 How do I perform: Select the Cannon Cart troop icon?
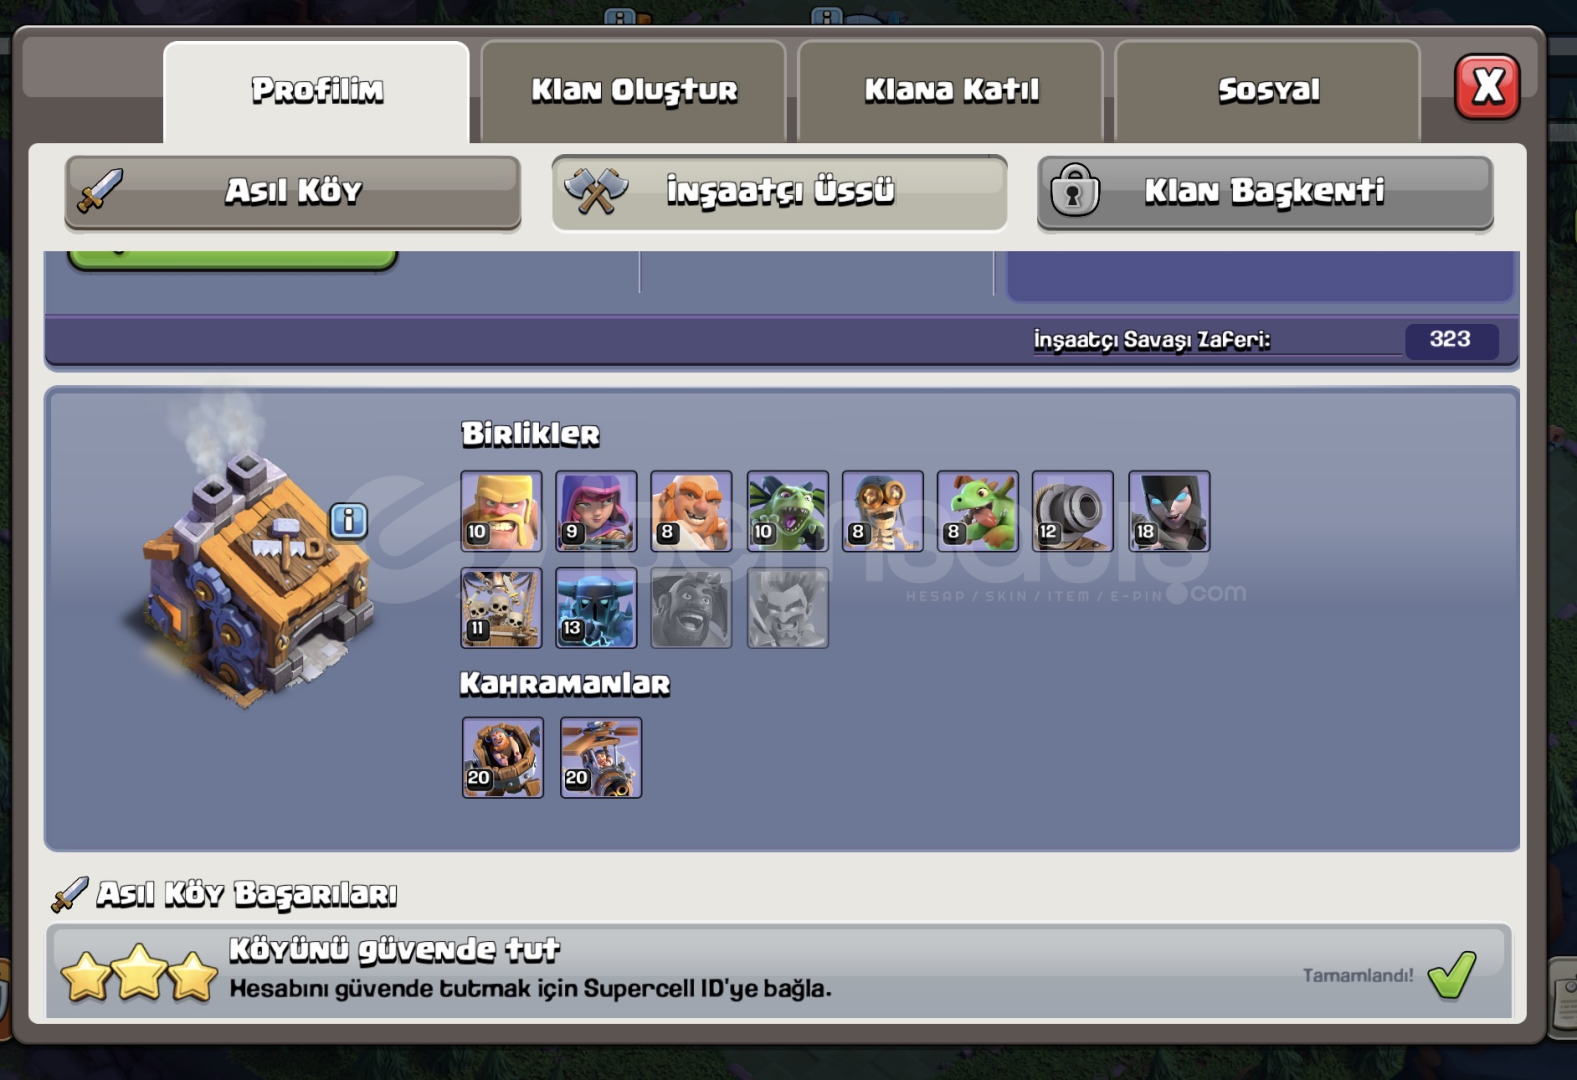point(1072,511)
